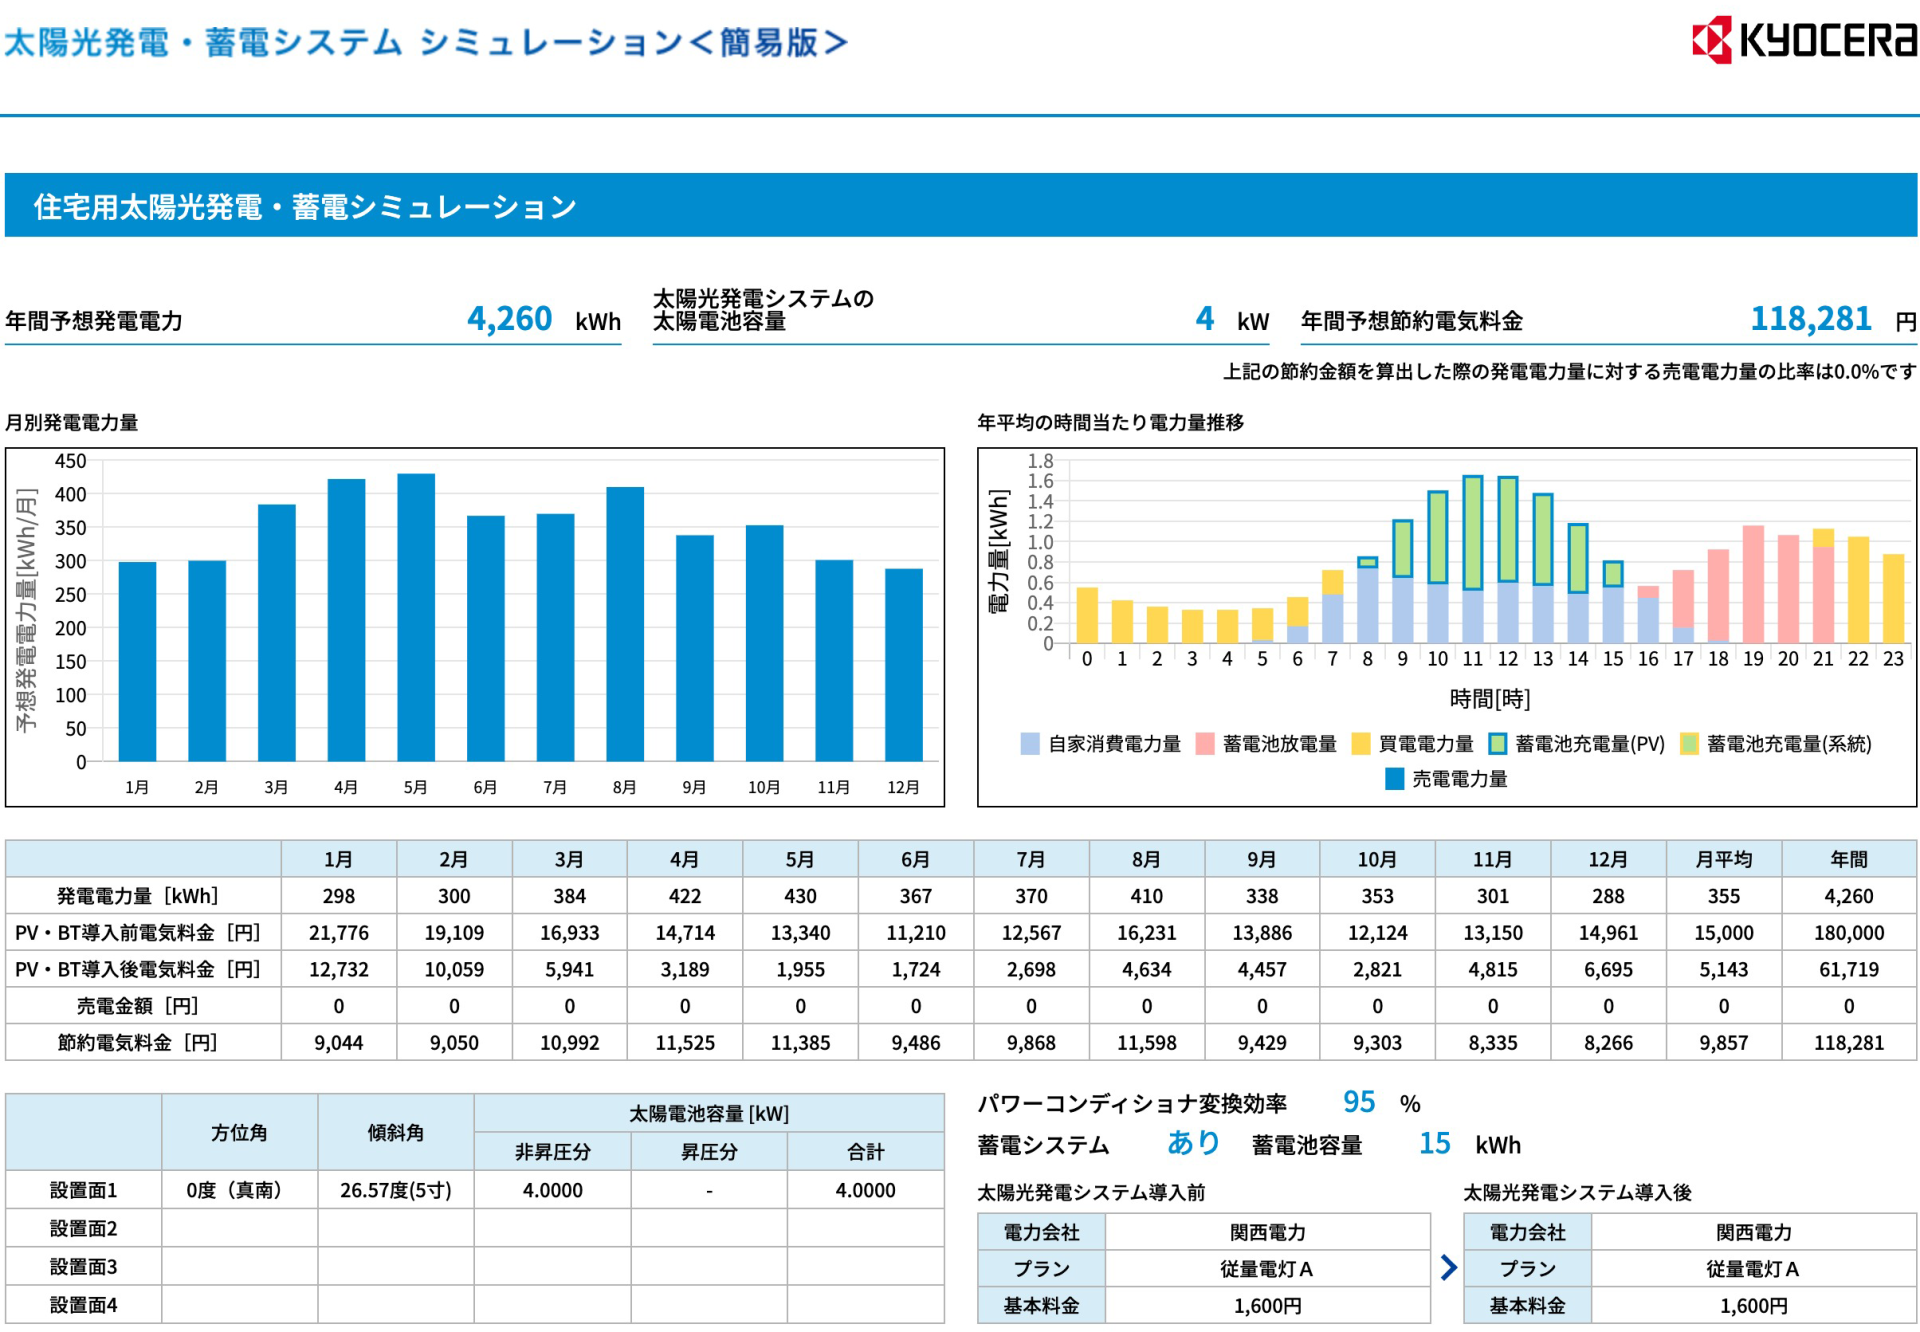Click the 非昇圧分 sub-header
This screenshot has height=1332, width=1920.
(x=553, y=1151)
